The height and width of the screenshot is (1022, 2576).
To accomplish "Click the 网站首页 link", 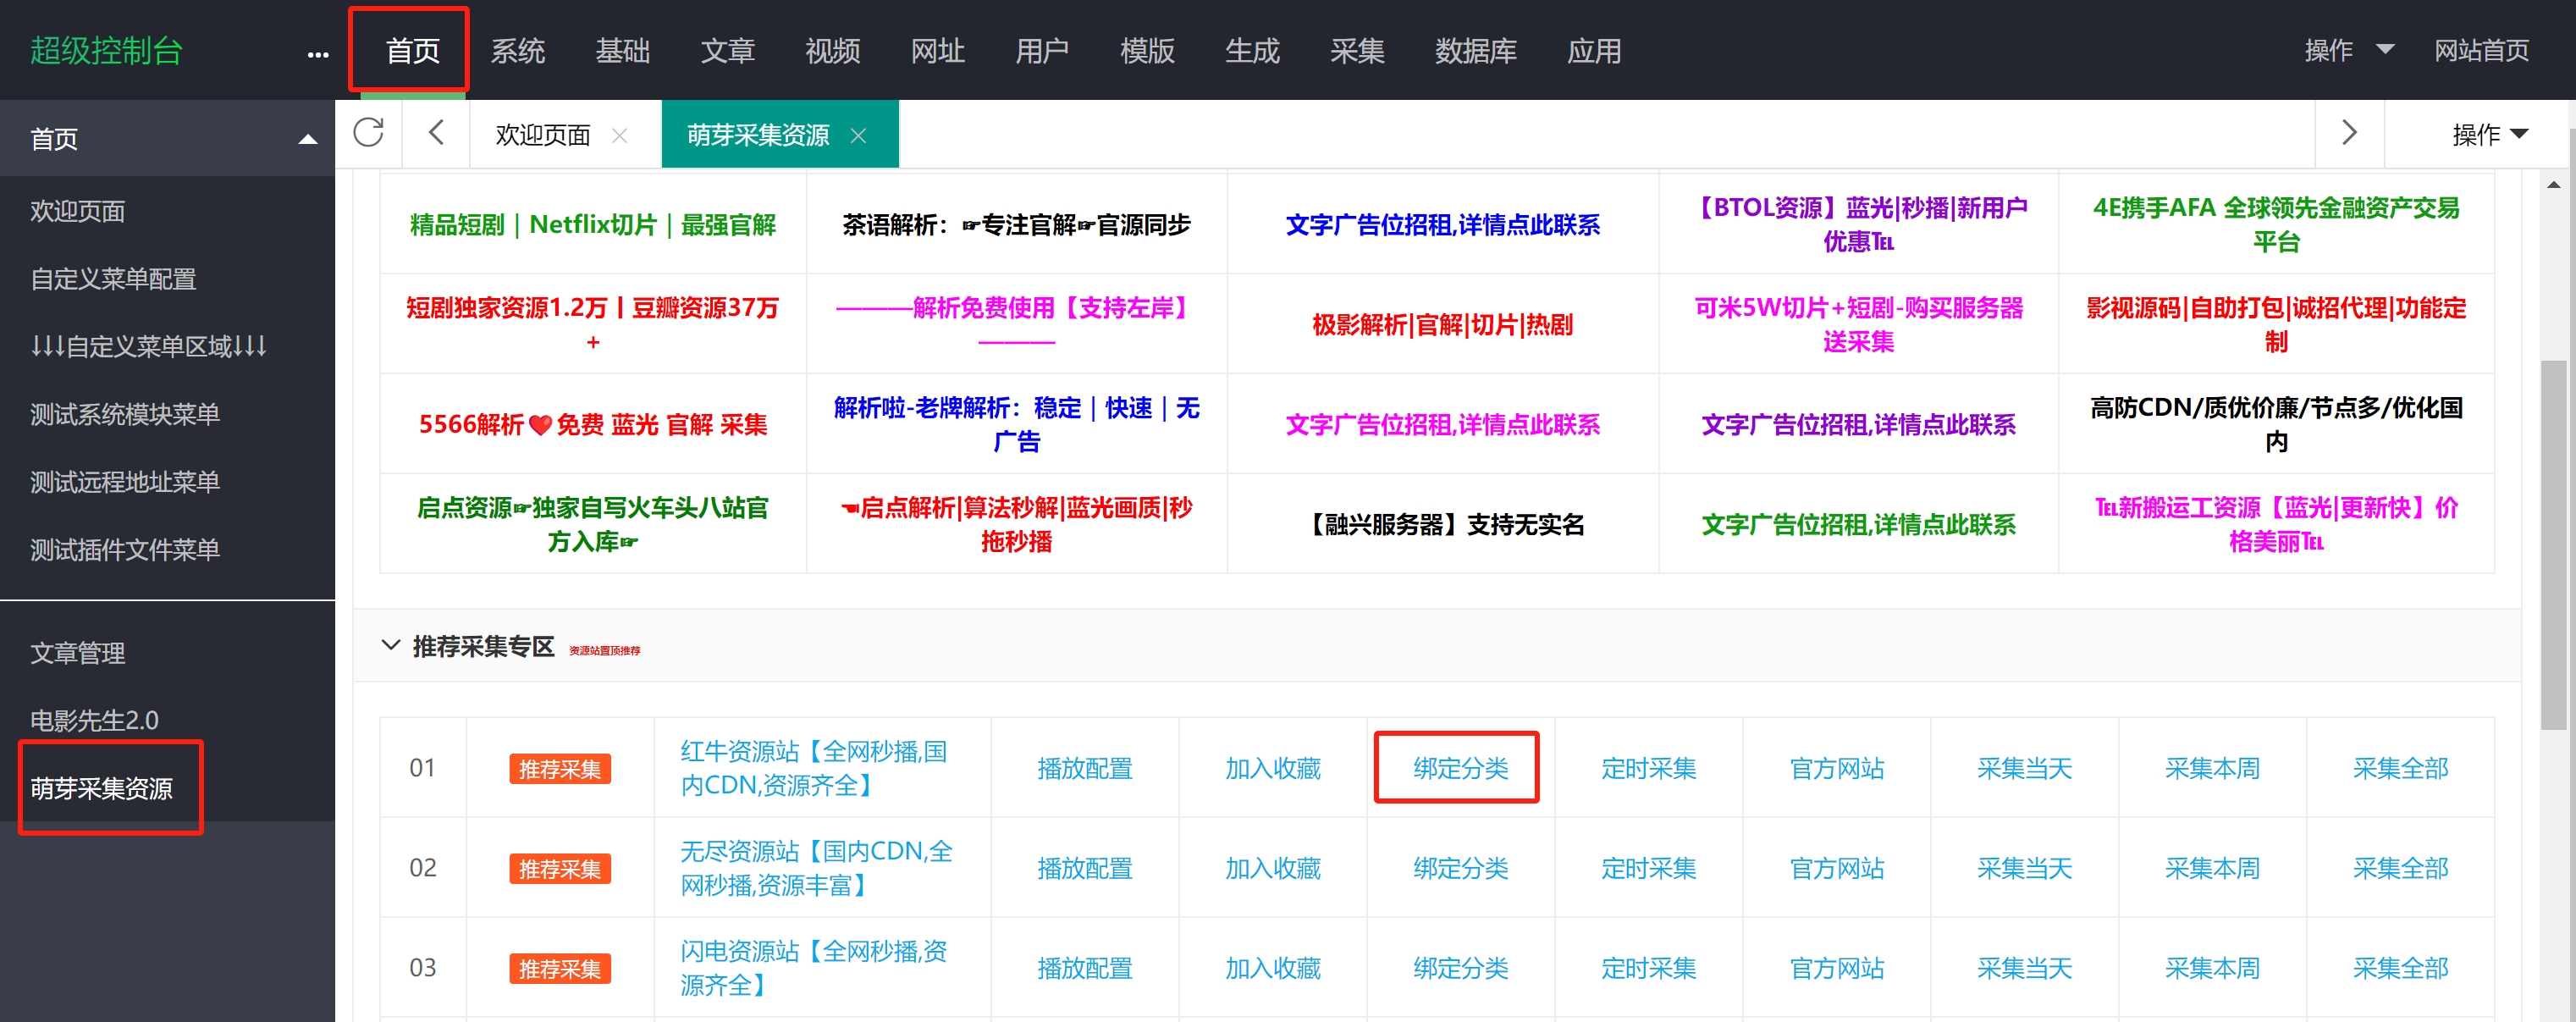I will [x=2481, y=50].
